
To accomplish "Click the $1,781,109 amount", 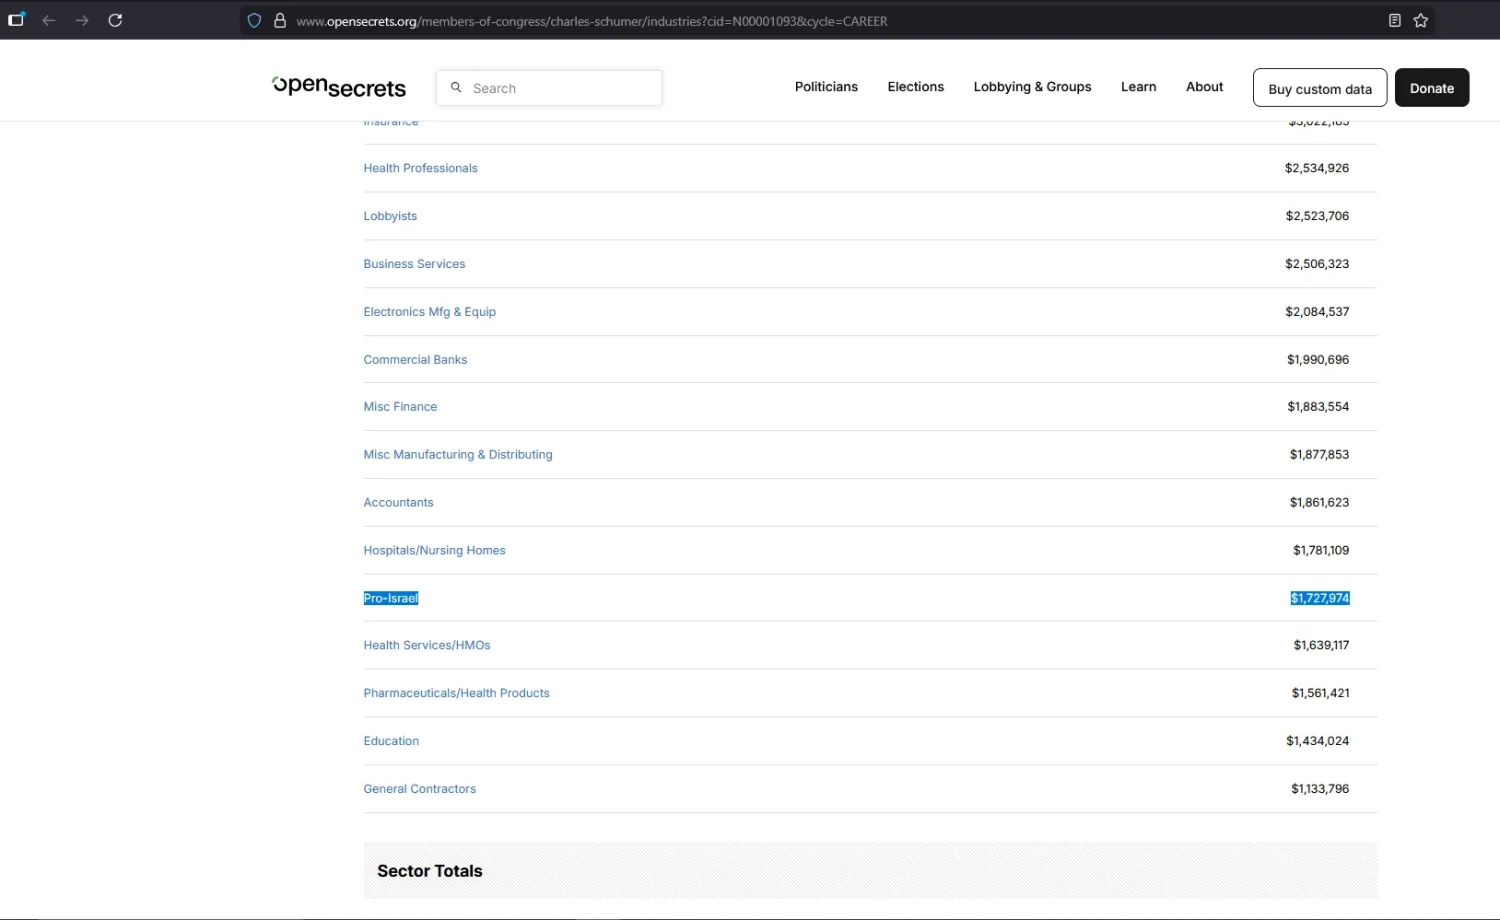I will point(1321,551).
